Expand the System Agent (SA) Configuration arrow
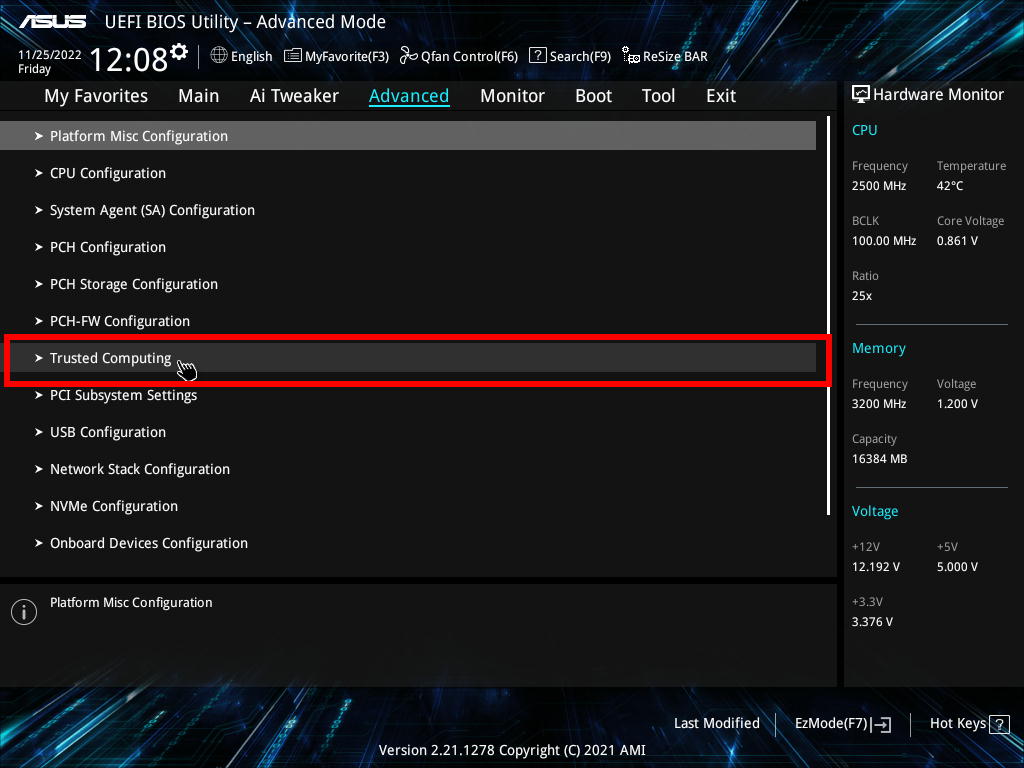The height and width of the screenshot is (768, 1024). (x=39, y=210)
